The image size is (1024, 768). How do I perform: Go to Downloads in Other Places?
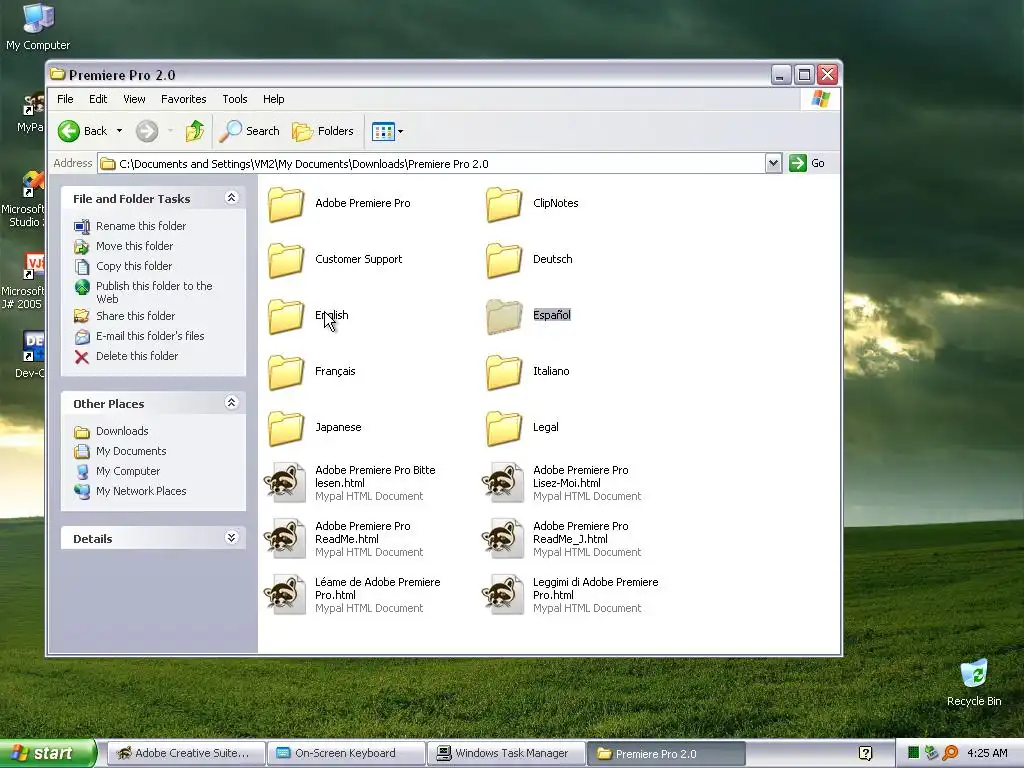(x=111, y=431)
